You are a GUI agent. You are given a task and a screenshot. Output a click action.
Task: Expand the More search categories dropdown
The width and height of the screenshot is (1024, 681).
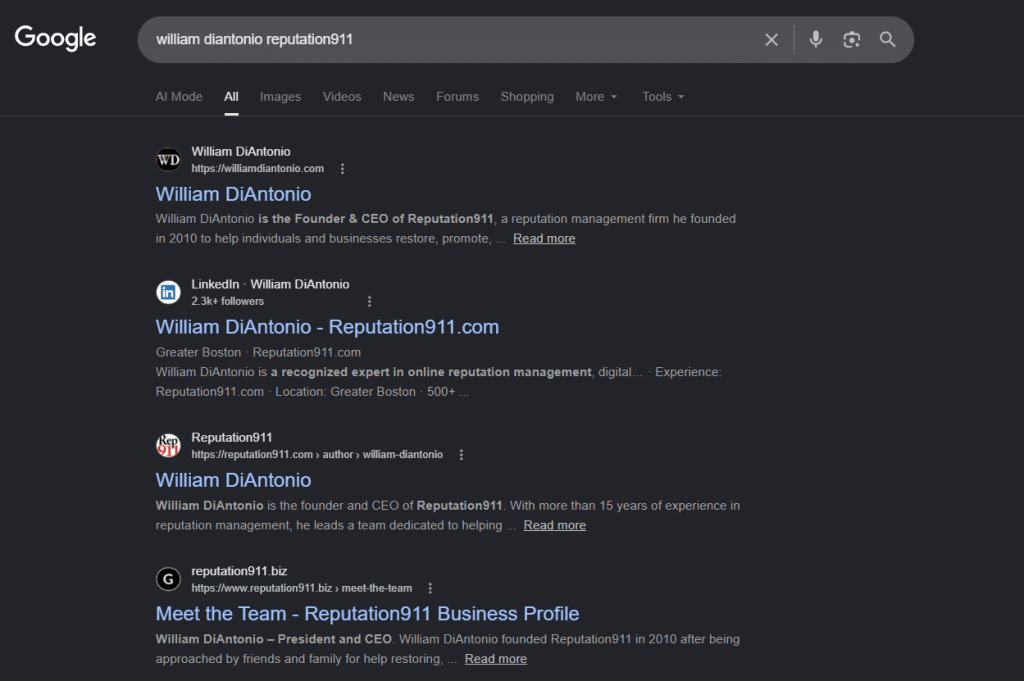[596, 97]
